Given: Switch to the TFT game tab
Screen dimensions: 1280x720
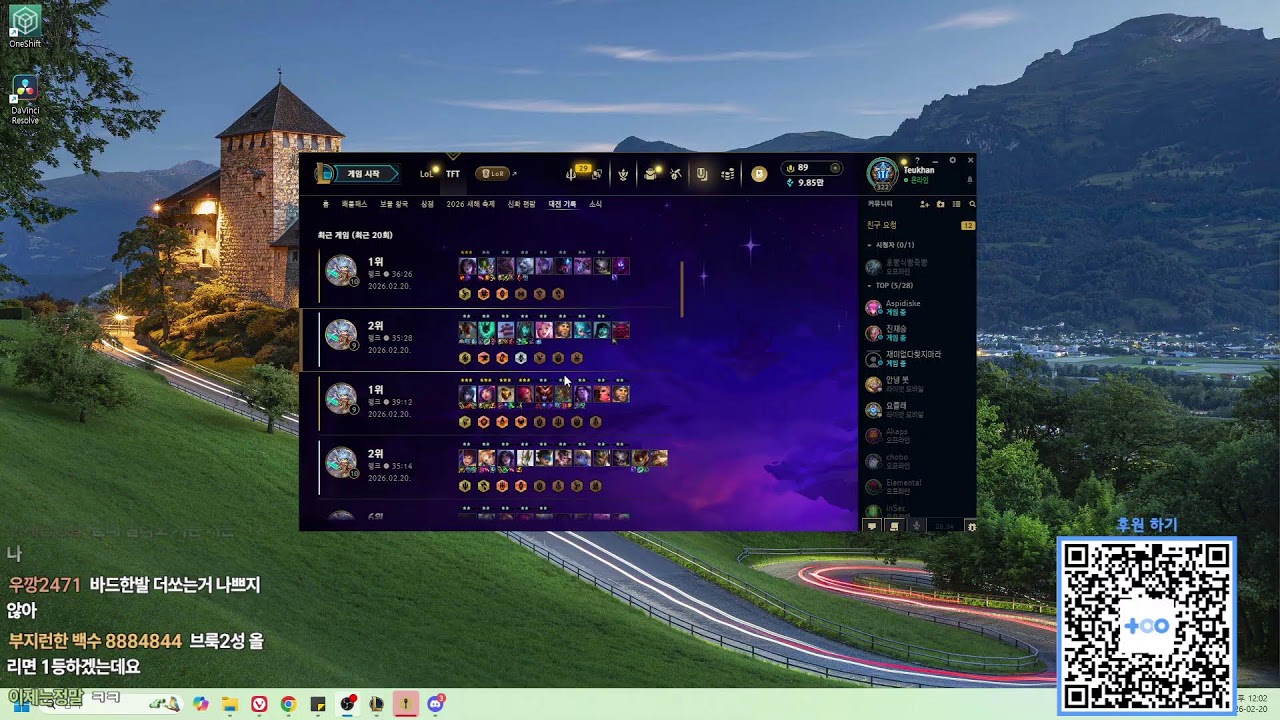Looking at the screenshot, I should (453, 174).
